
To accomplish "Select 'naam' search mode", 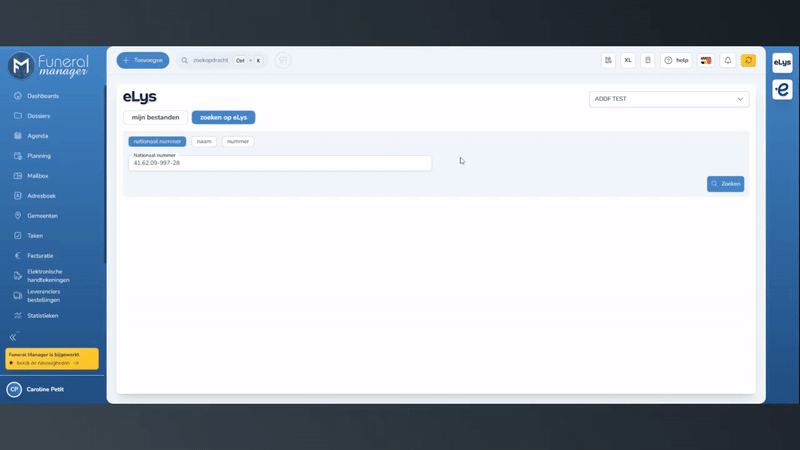I will 204,141.
